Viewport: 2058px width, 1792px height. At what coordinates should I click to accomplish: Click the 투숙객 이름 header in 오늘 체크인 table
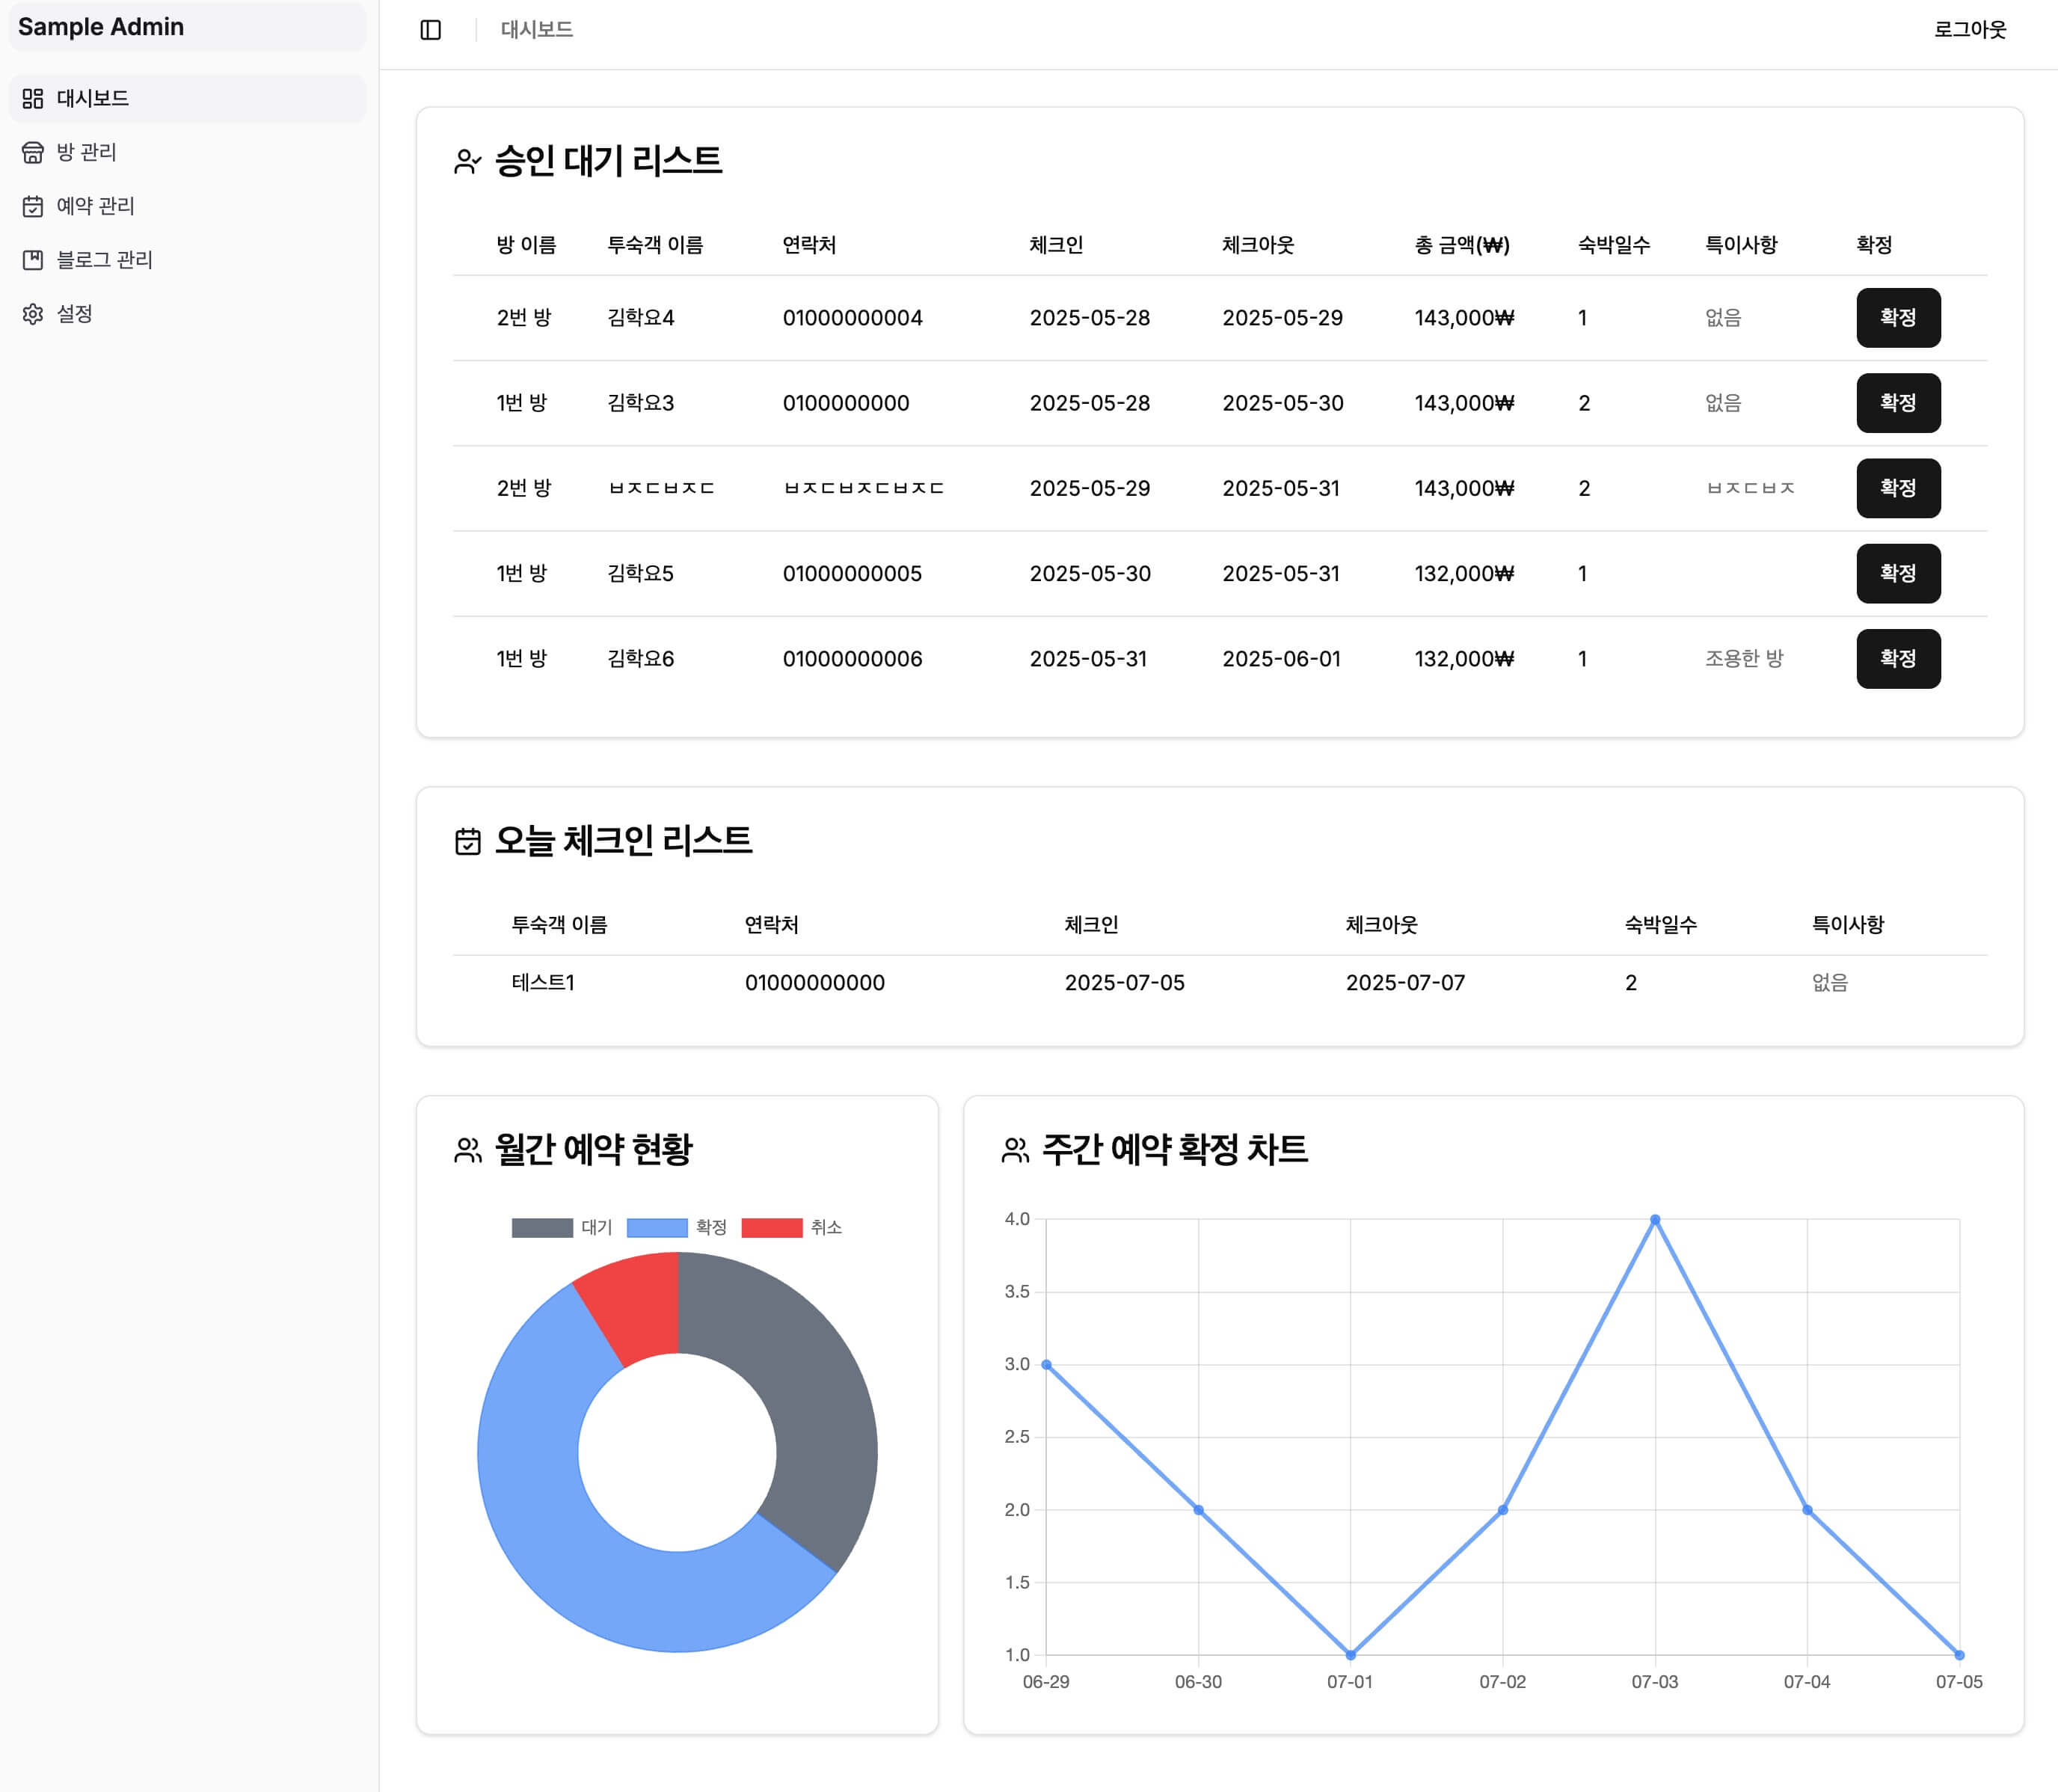[x=560, y=925]
